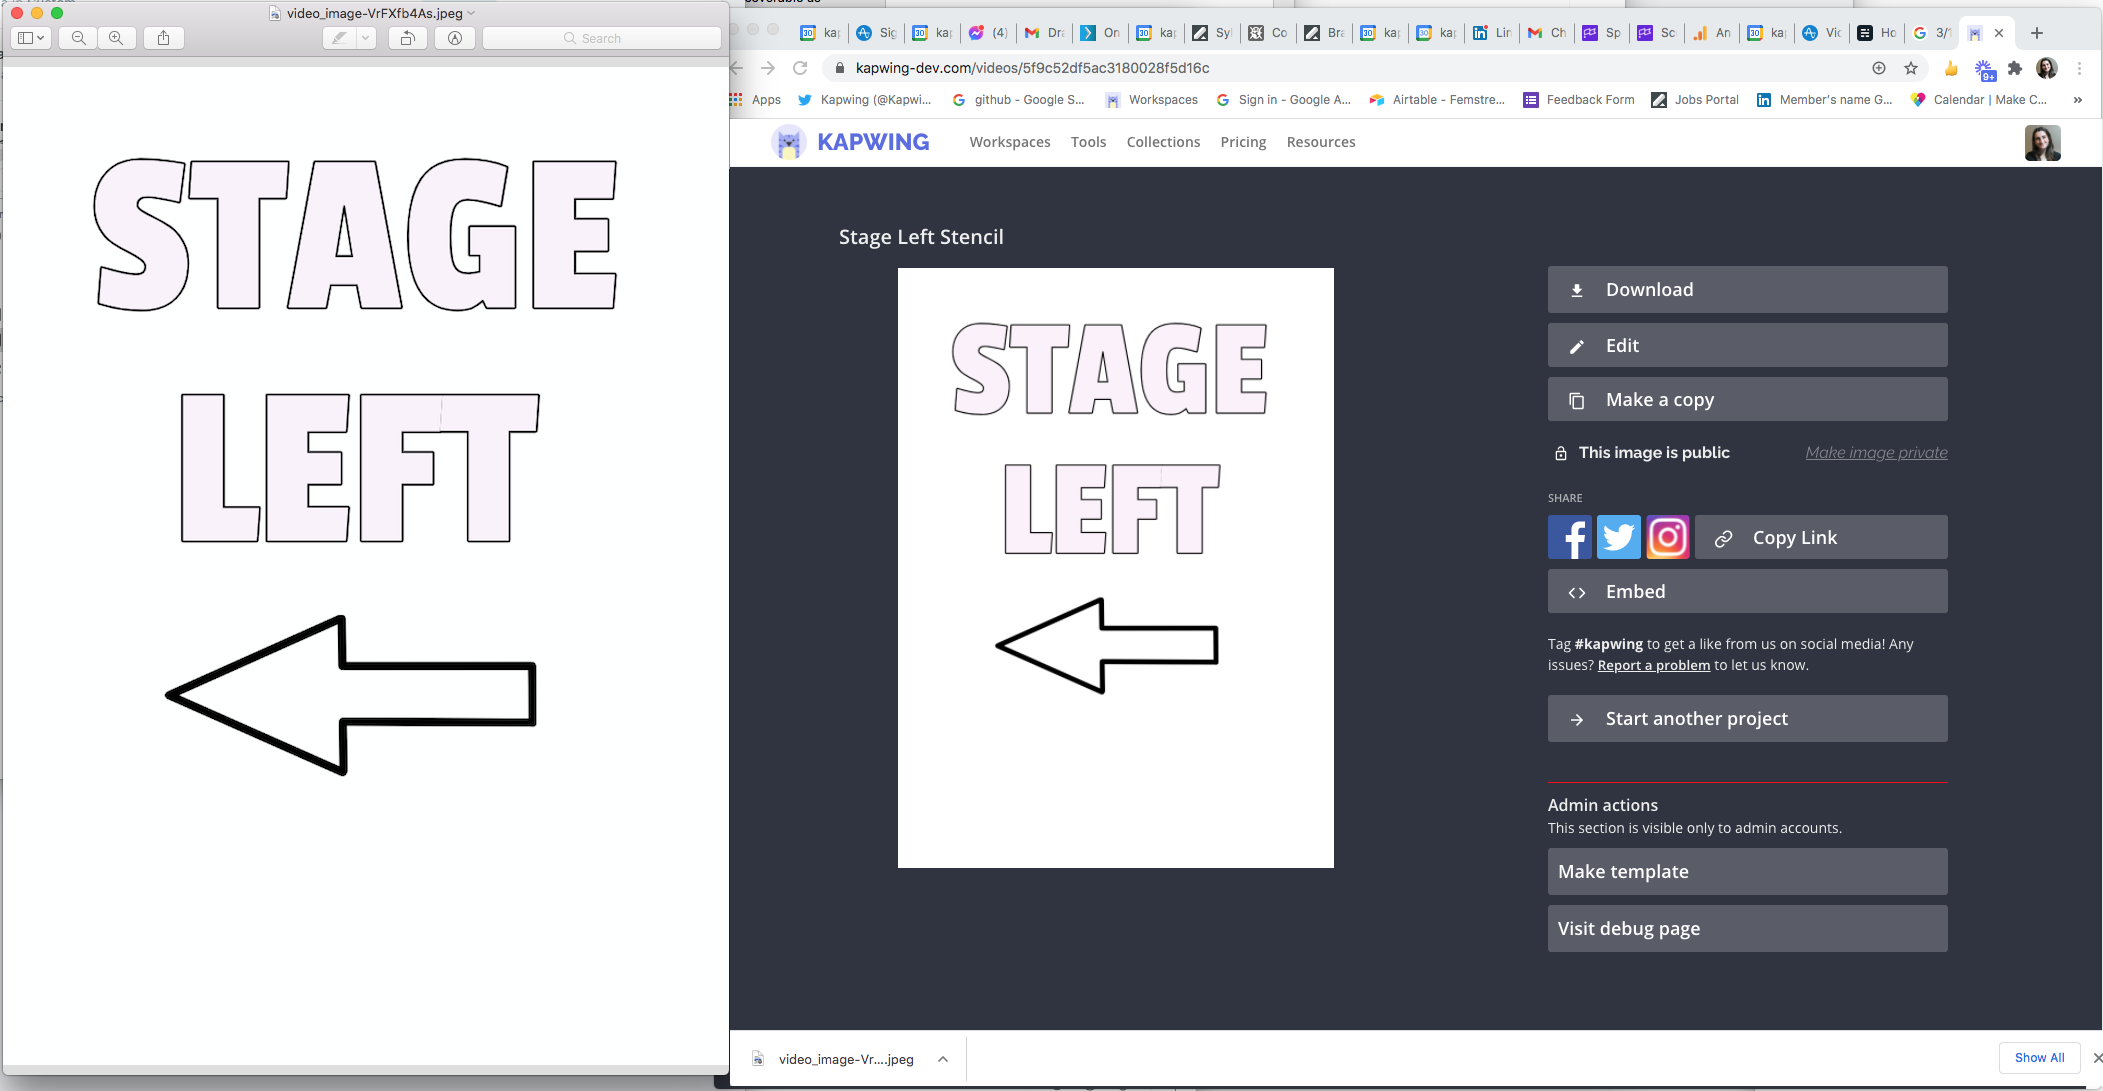The height and width of the screenshot is (1091, 2103).
Task: Open a new browser tab
Action: tap(2037, 33)
